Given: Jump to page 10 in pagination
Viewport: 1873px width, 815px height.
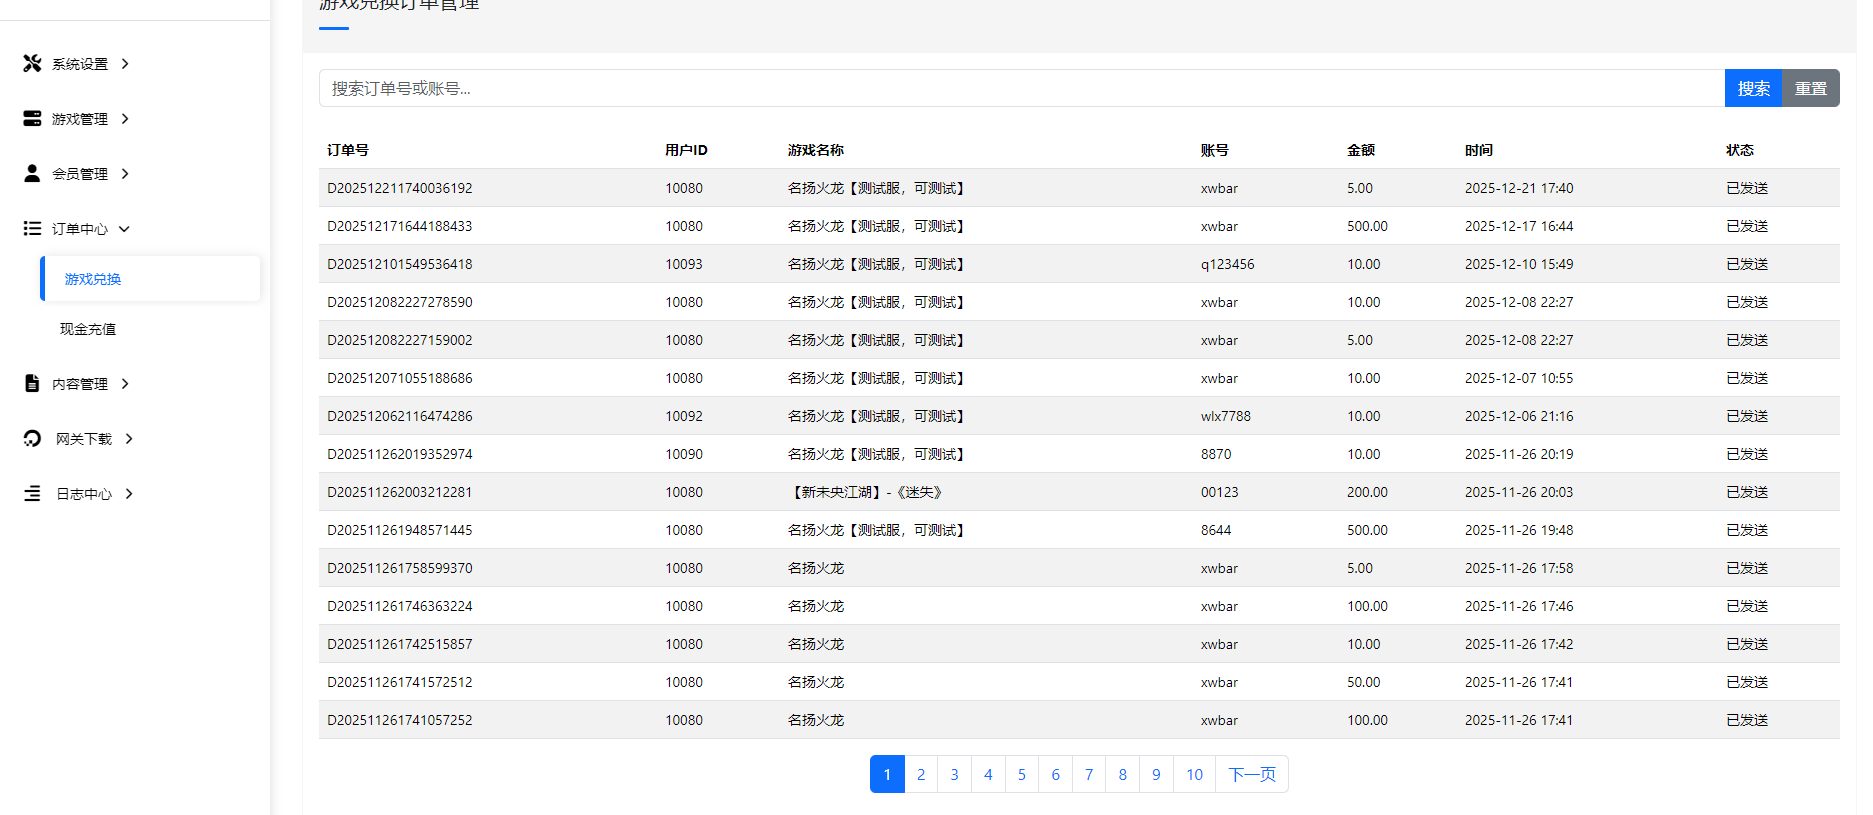Looking at the screenshot, I should click(1194, 775).
